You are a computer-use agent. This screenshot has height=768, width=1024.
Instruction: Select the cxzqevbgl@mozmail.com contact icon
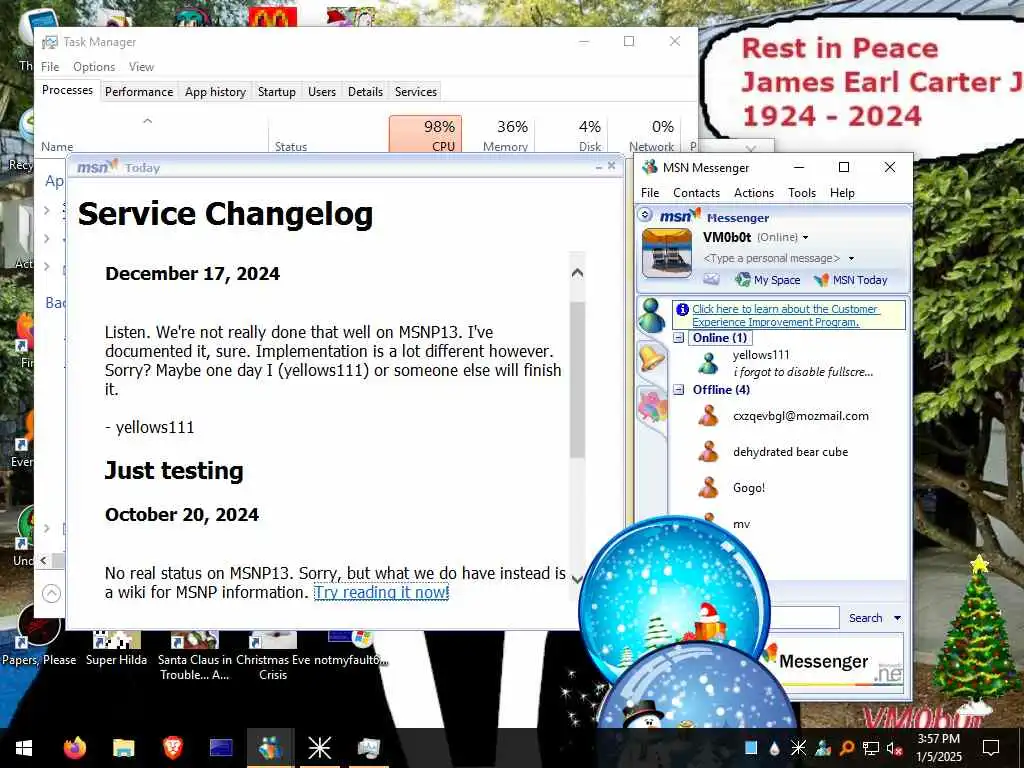coord(709,415)
